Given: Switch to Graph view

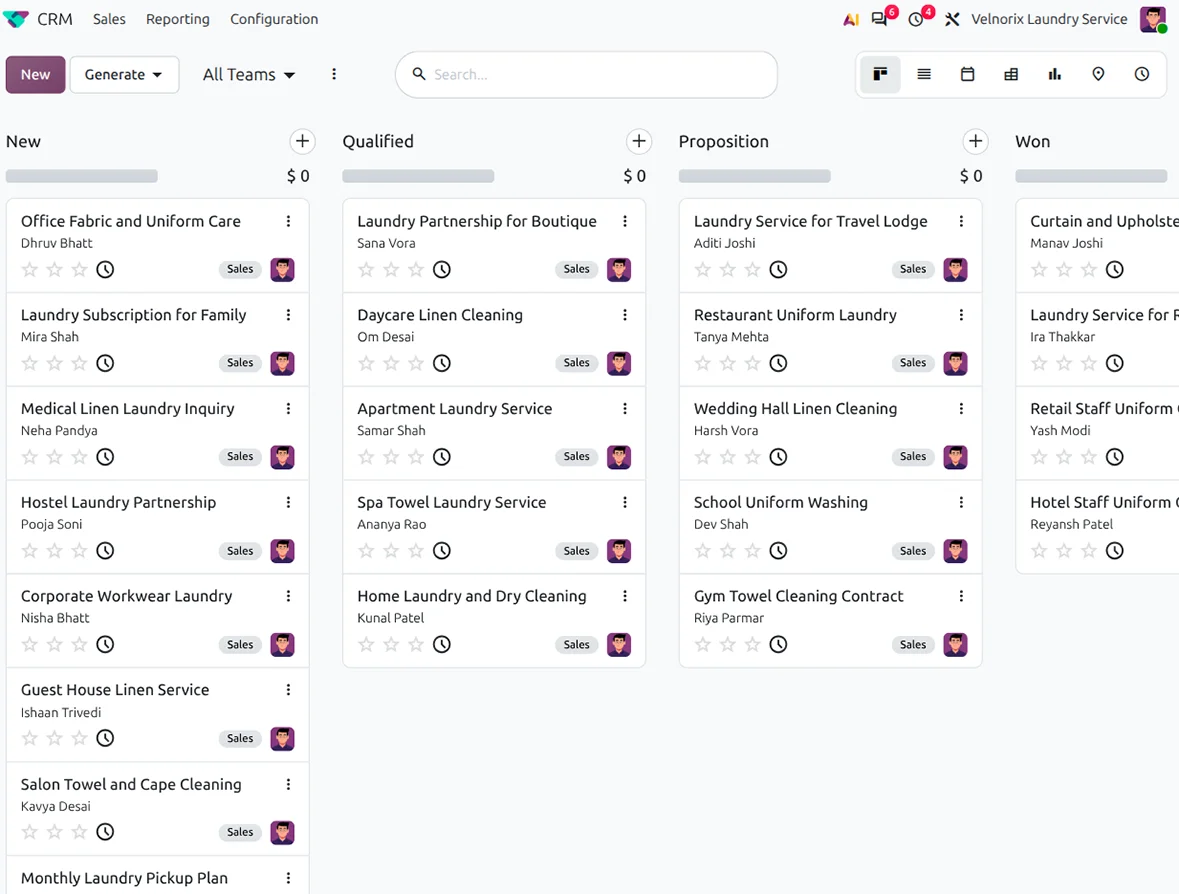Looking at the screenshot, I should (x=1055, y=74).
